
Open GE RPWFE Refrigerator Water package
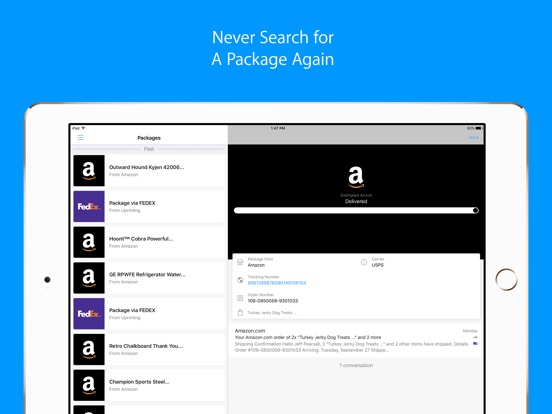[x=149, y=278]
